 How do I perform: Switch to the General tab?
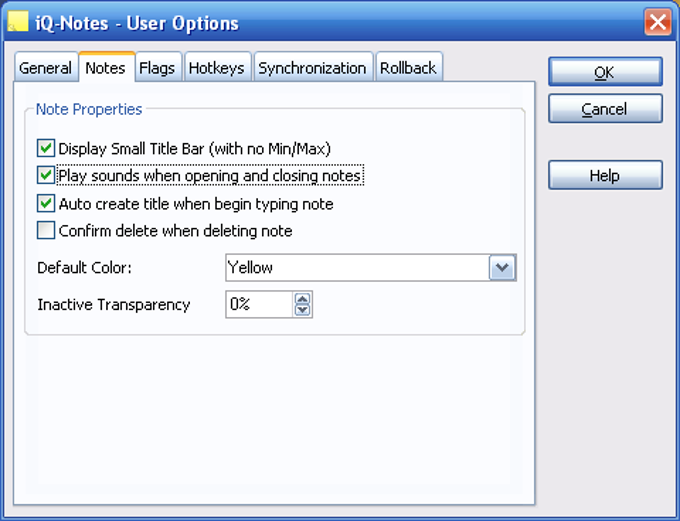[46, 68]
